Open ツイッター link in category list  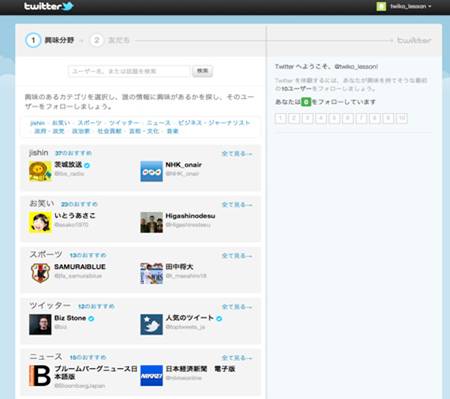(124, 123)
